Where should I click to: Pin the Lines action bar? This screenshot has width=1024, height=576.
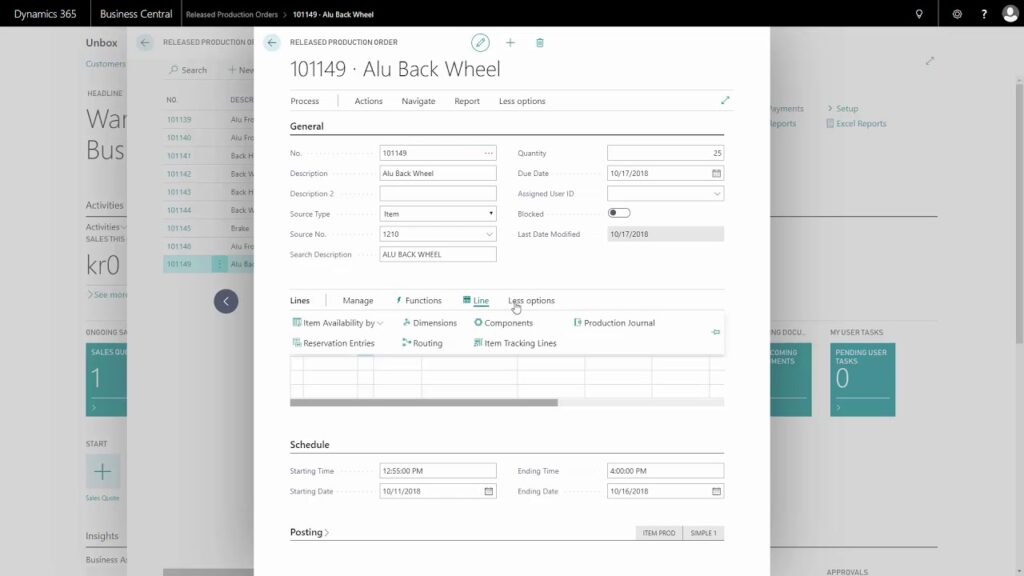716,332
